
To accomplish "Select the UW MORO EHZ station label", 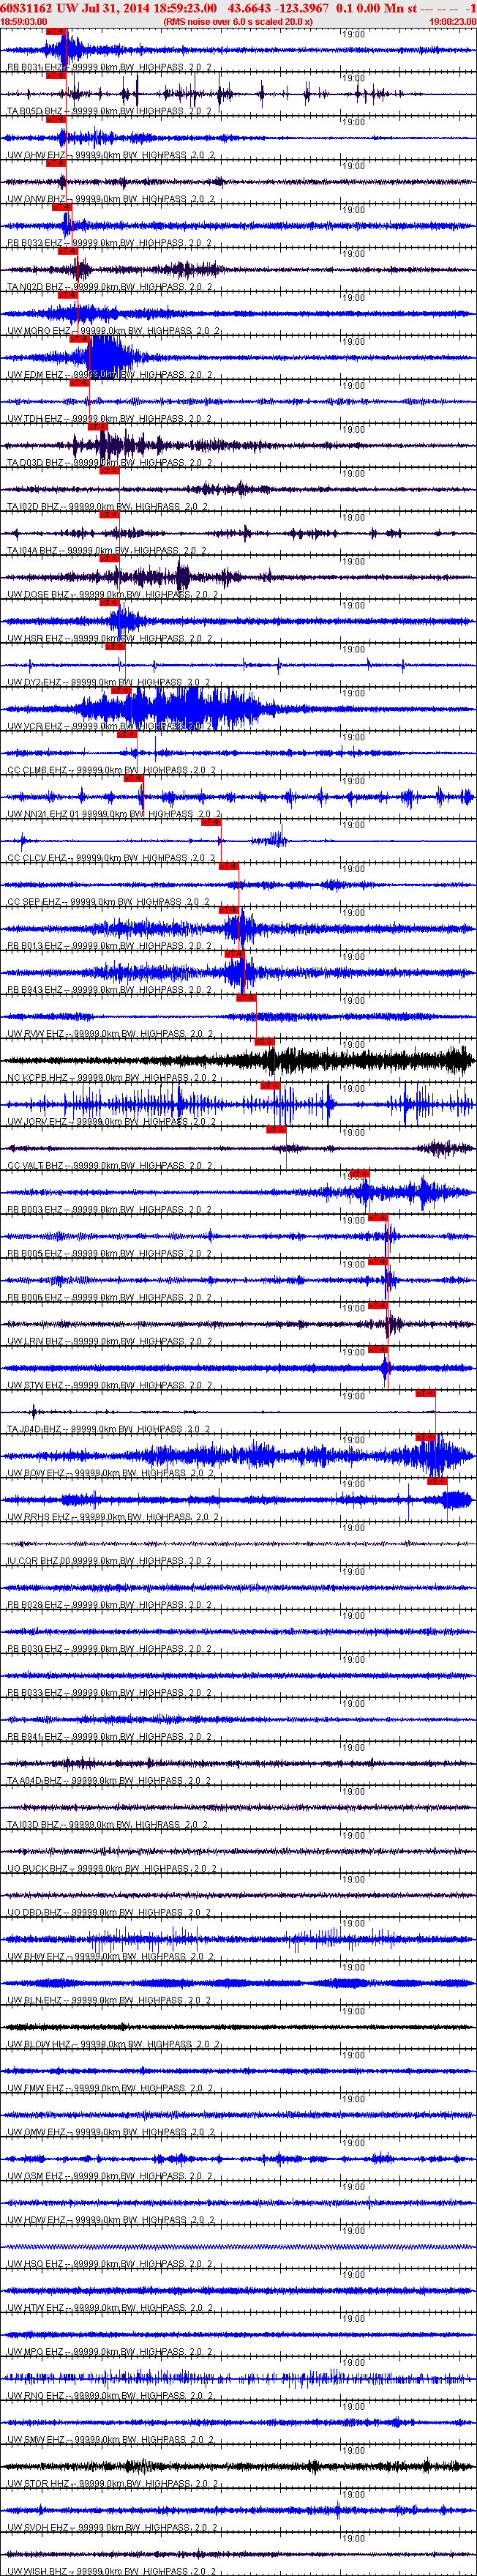I will click(x=113, y=331).
